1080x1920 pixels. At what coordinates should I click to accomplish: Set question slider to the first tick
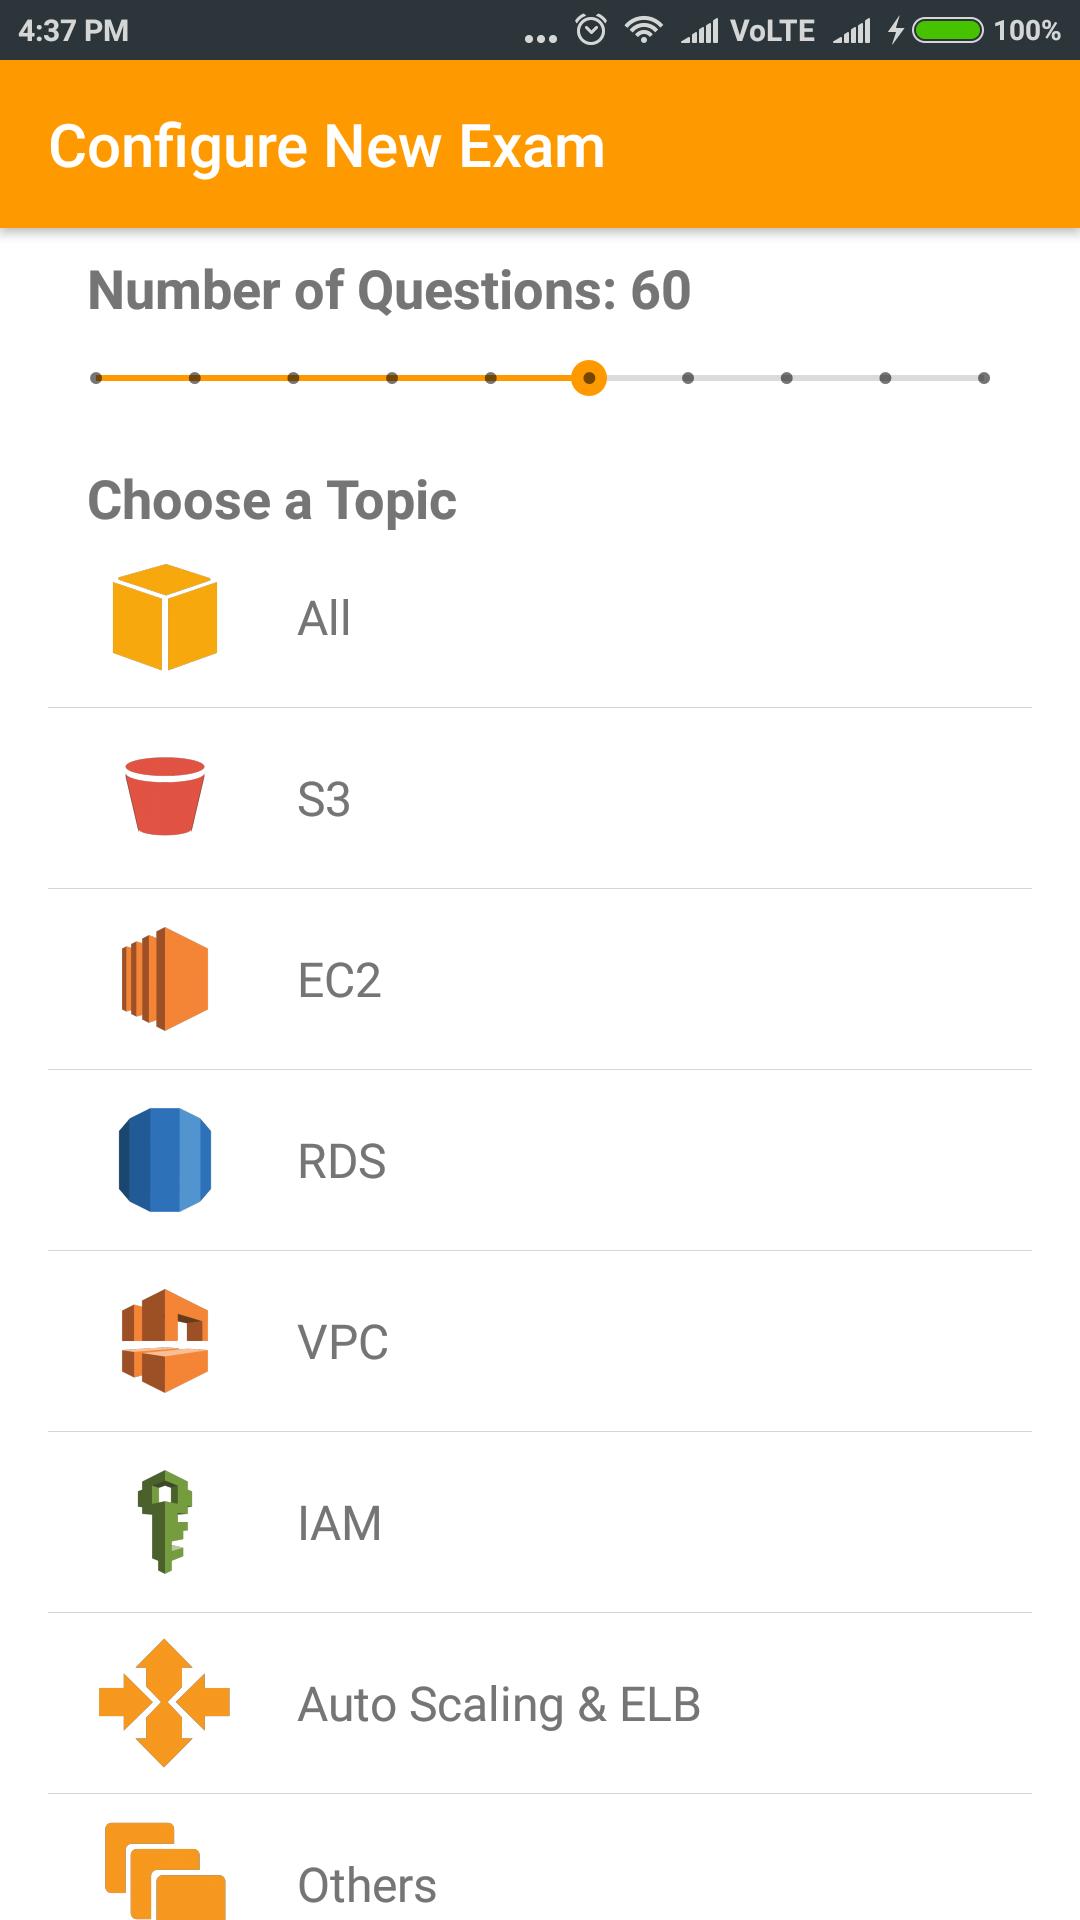coord(96,378)
